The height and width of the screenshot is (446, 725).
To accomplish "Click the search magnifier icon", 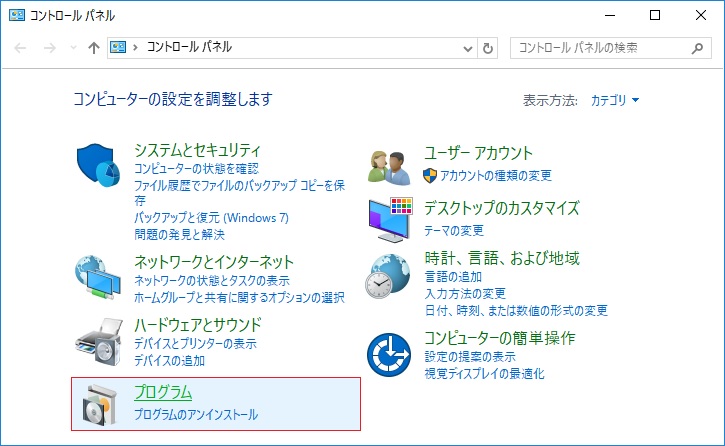I will coord(697,48).
